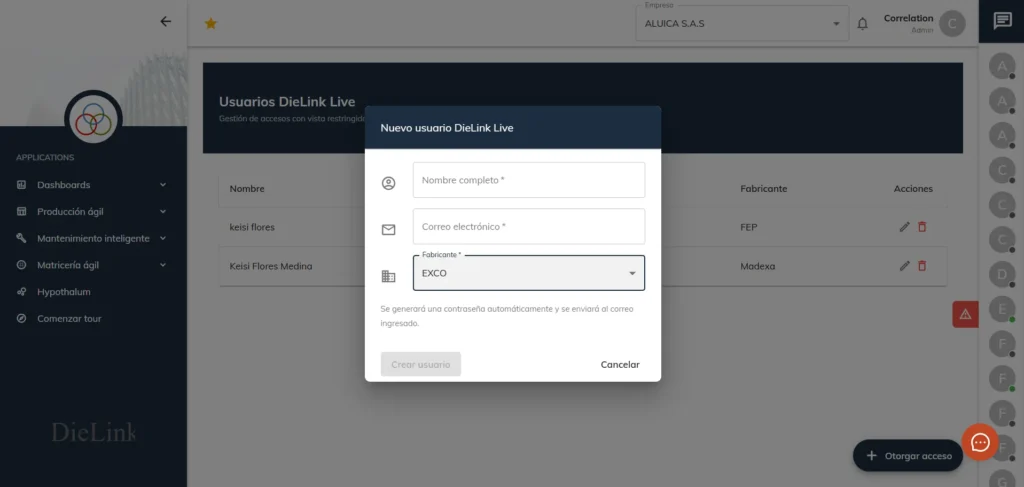Click the Matricería ágil sidebar icon
This screenshot has height=487, width=1024.
22,265
